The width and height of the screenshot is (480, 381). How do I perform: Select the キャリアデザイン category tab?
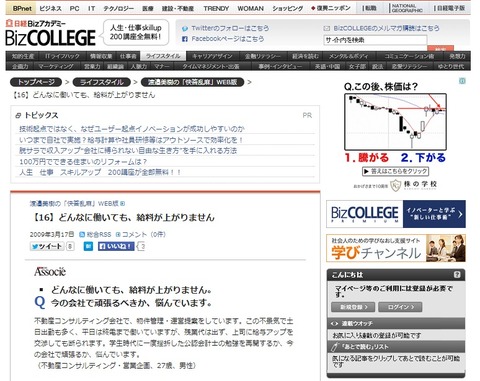pyautogui.click(x=212, y=56)
